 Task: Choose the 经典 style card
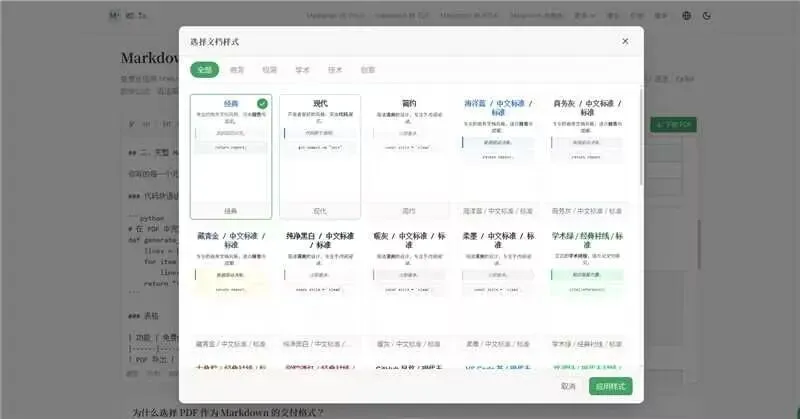coord(231,157)
